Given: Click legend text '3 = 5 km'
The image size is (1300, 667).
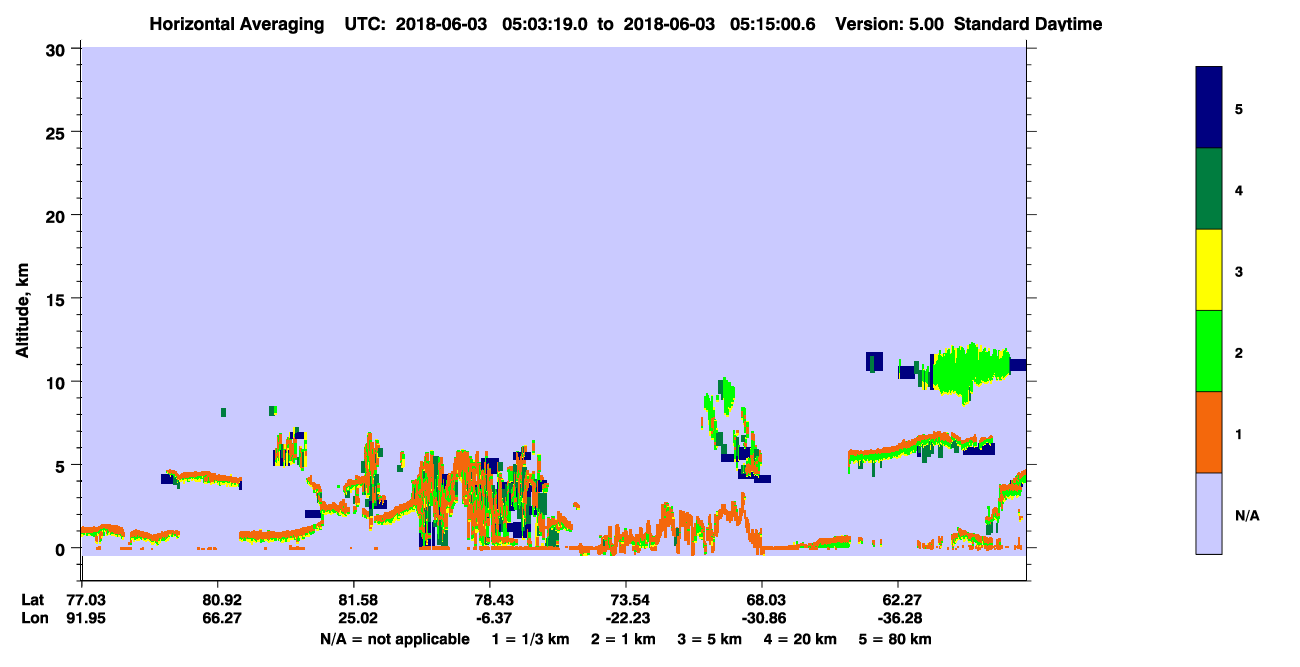Looking at the screenshot, I should [x=710, y=639].
